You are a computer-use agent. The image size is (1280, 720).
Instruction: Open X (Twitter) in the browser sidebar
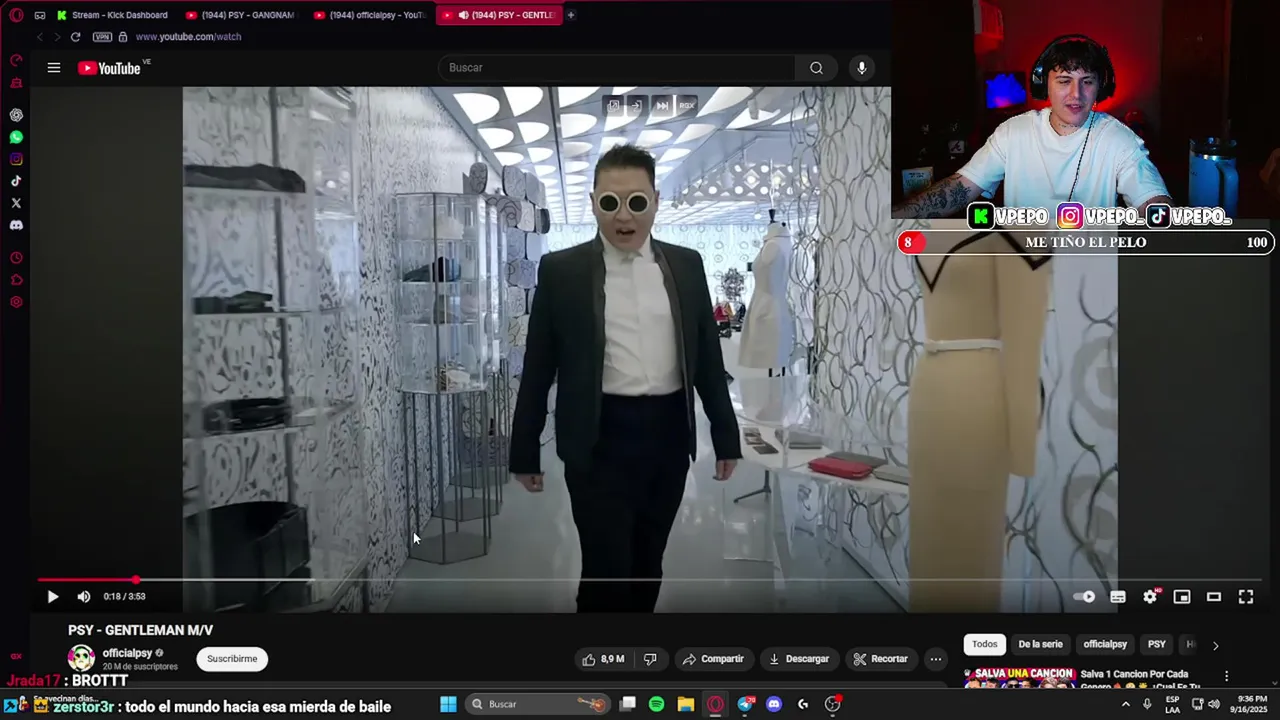point(16,203)
